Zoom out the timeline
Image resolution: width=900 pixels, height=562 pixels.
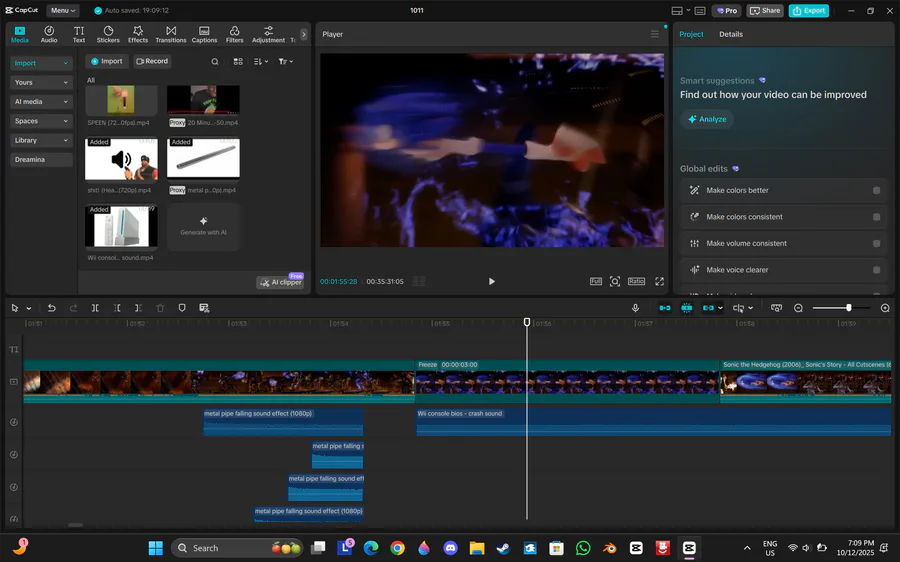[x=798, y=308]
